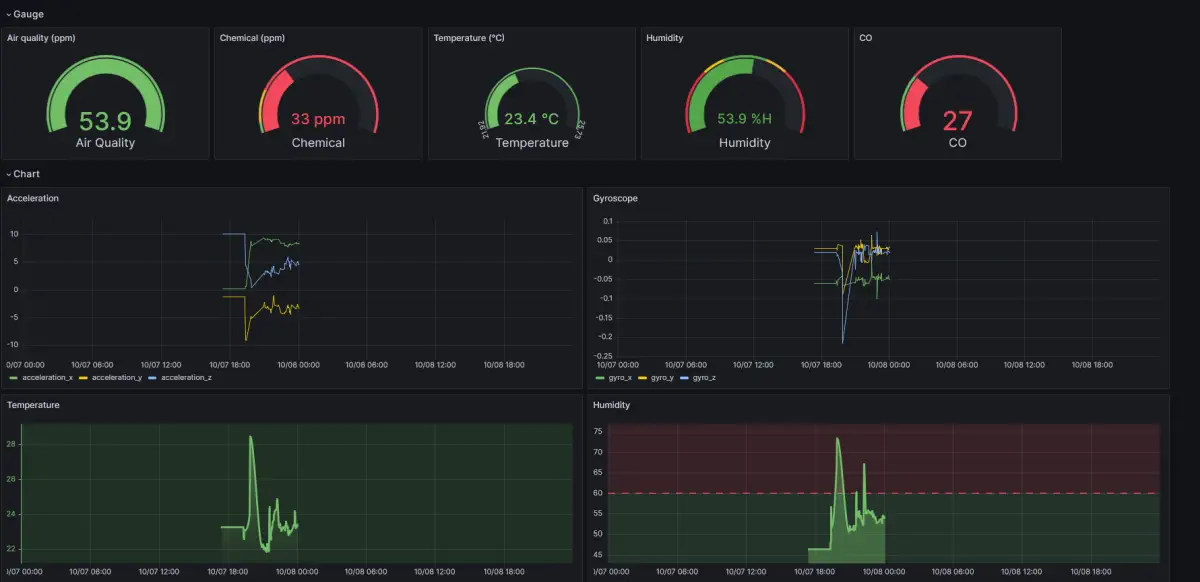Image resolution: width=1200 pixels, height=582 pixels.
Task: Open the Chemical (ppm) panel title menu
Action: click(250, 38)
